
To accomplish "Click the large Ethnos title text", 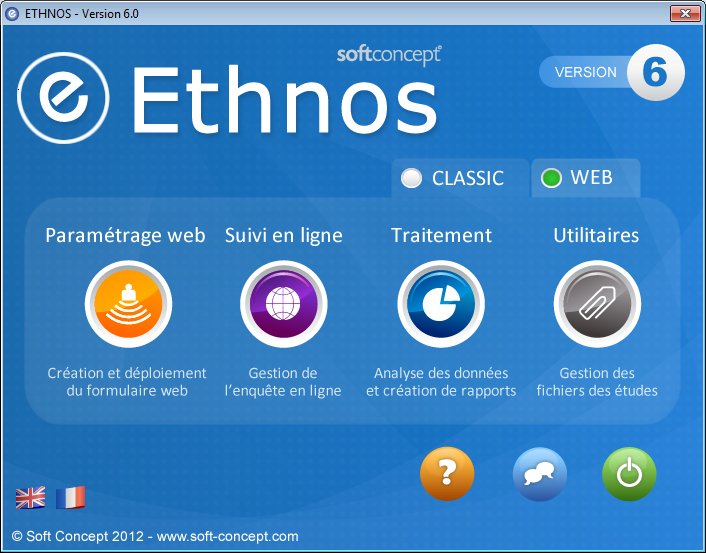I will [284, 100].
